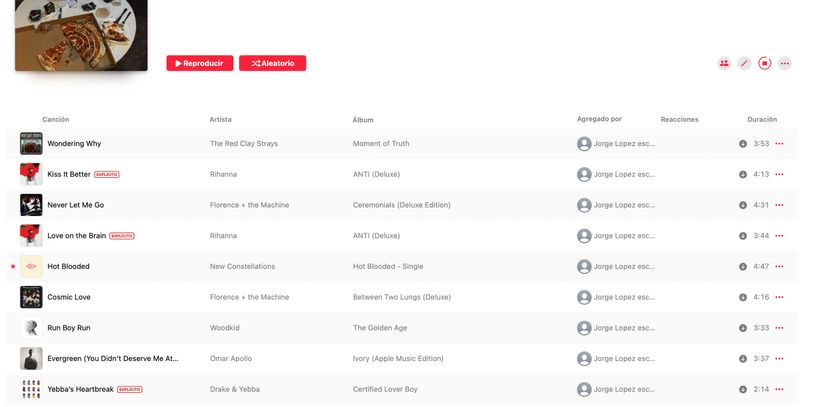Click the red stop download circle icon
The width and height of the screenshot is (814, 407).
(x=764, y=63)
